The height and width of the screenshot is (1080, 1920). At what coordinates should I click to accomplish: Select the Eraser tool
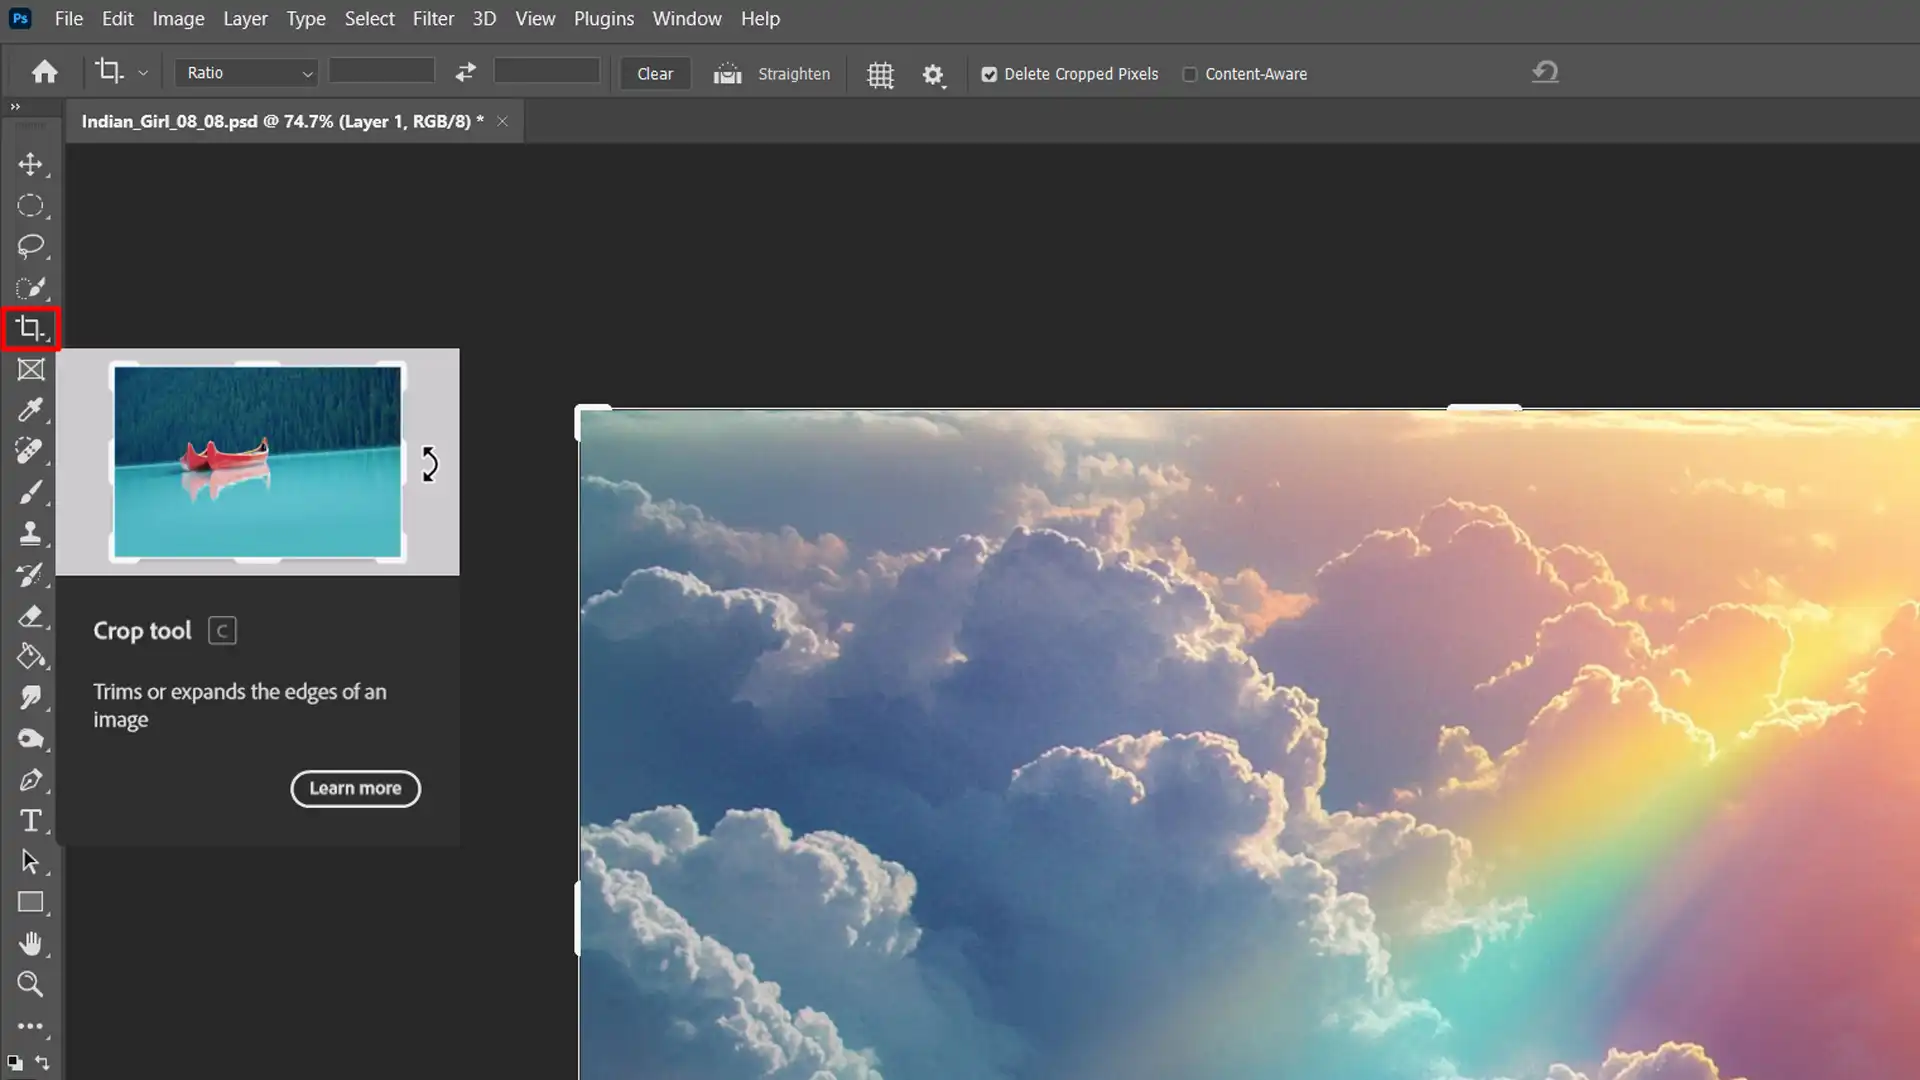30,615
